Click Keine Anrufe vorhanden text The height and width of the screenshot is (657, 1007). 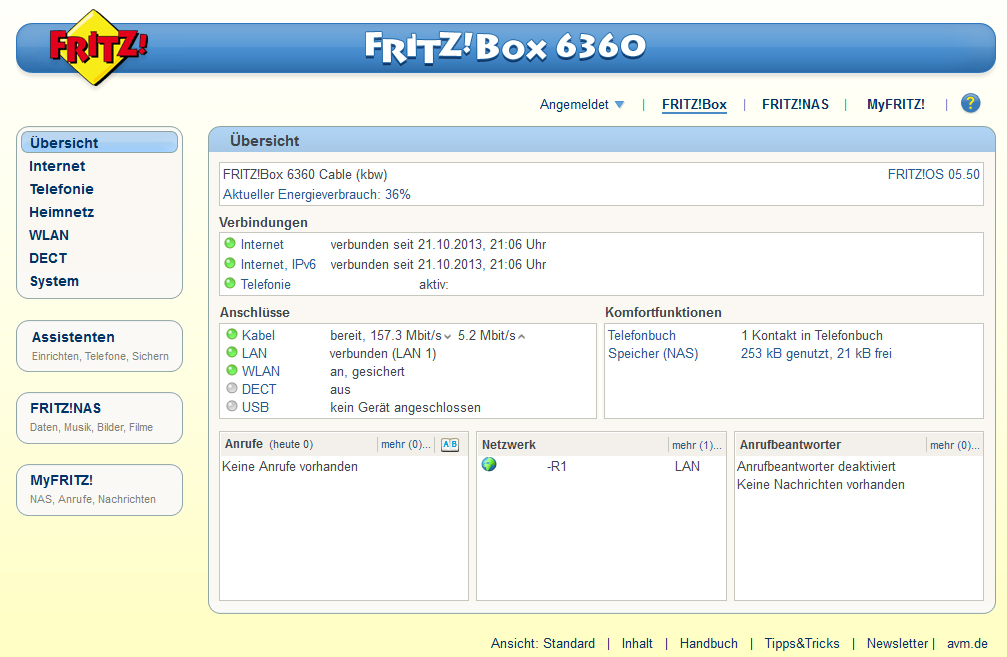pyautogui.click(x=290, y=466)
